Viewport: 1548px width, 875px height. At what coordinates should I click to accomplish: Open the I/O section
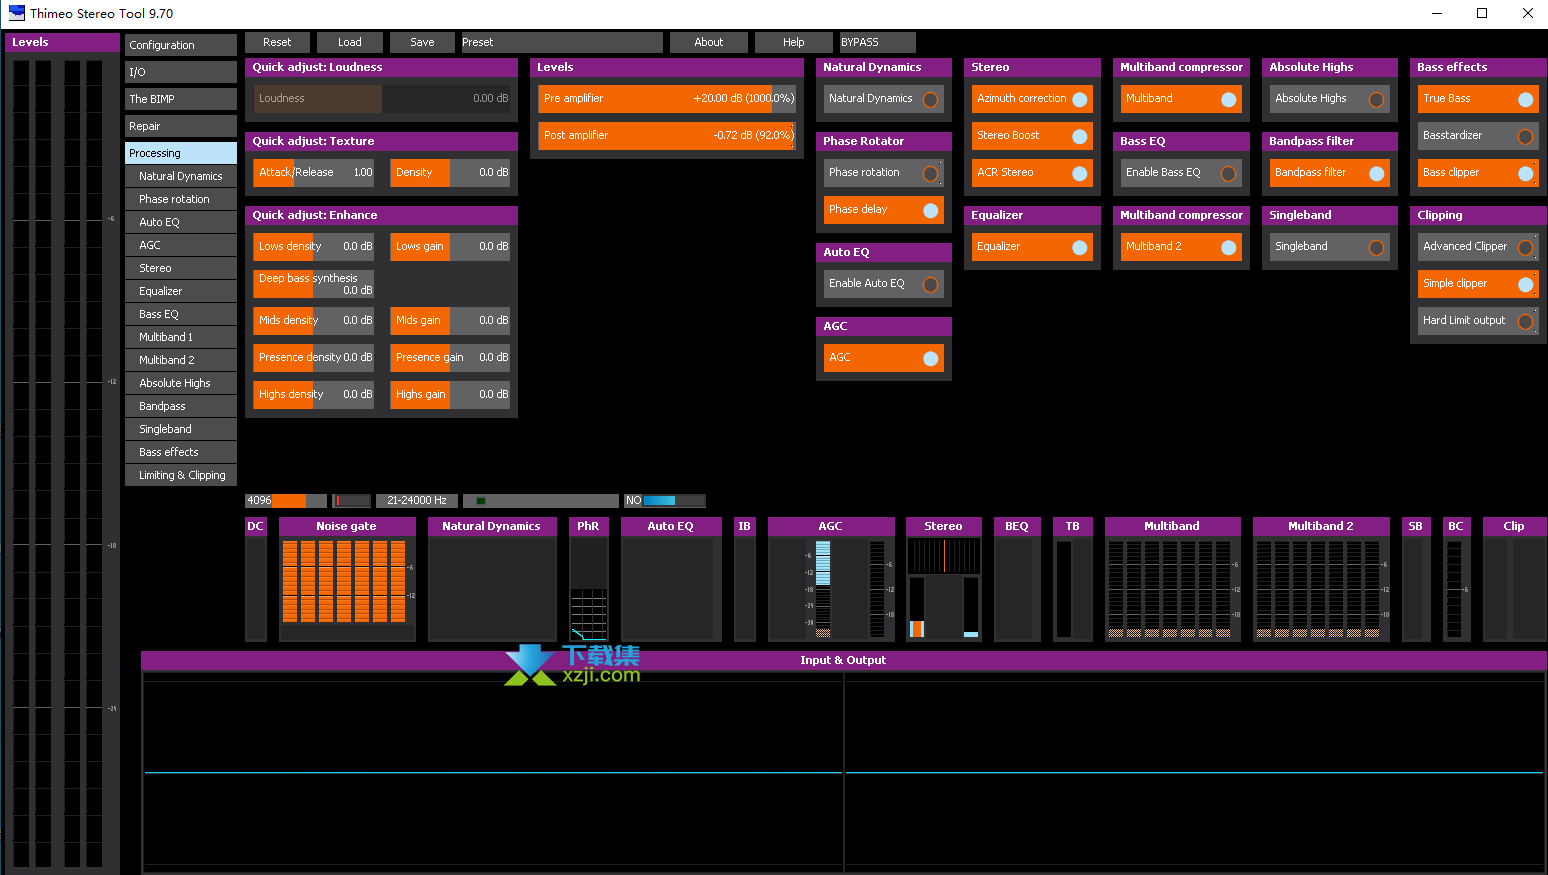(x=181, y=72)
